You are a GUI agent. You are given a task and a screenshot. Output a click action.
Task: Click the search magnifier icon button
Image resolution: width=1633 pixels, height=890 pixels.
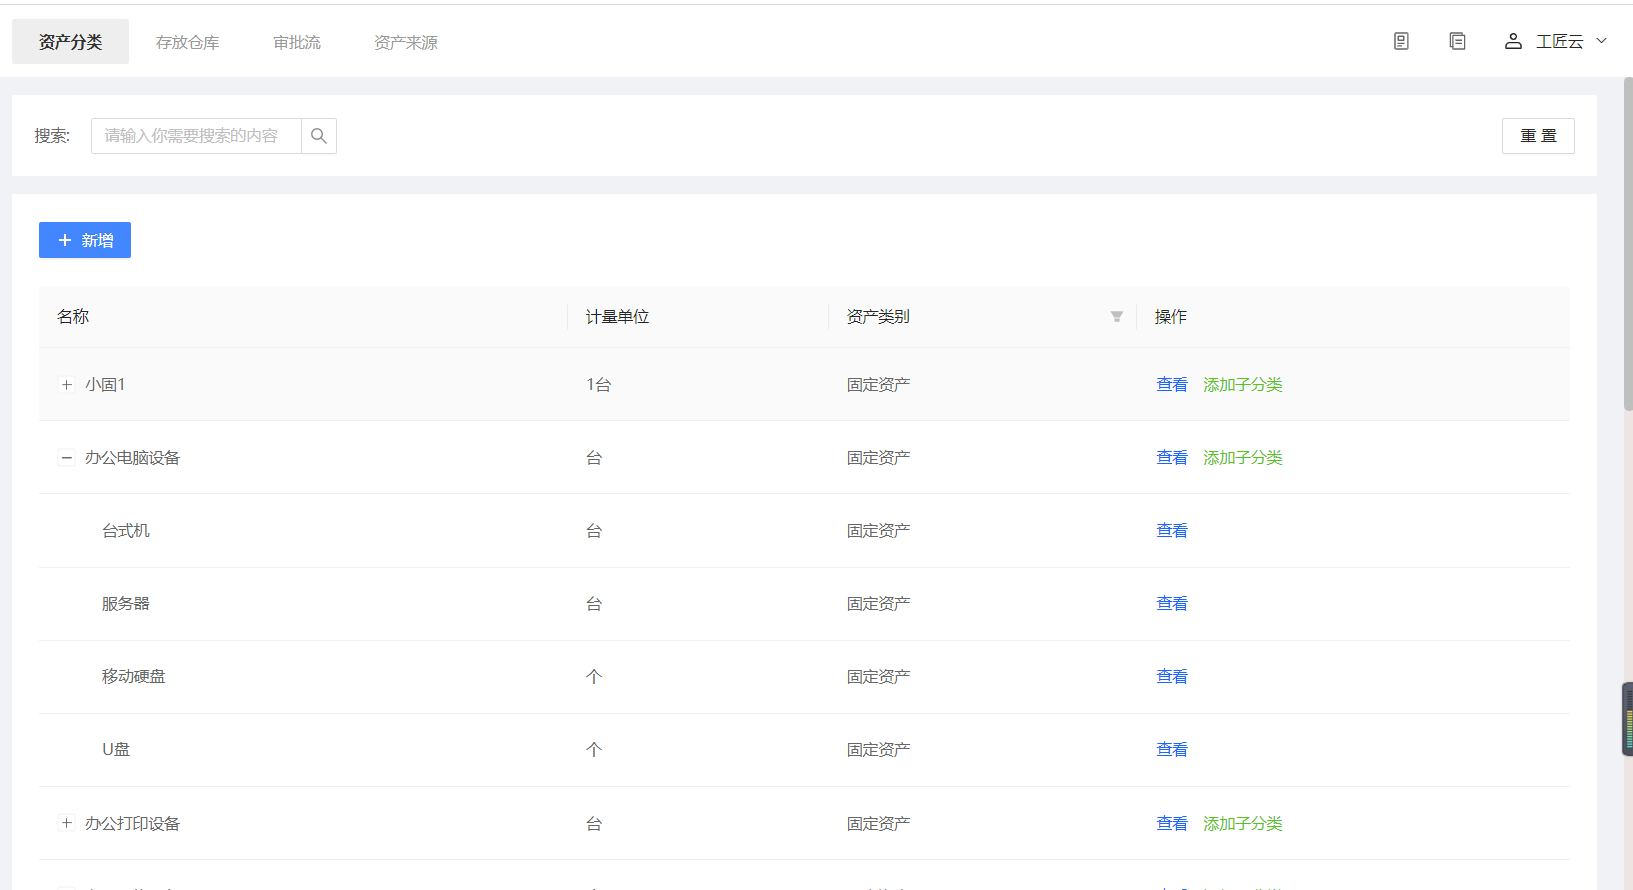coord(319,136)
